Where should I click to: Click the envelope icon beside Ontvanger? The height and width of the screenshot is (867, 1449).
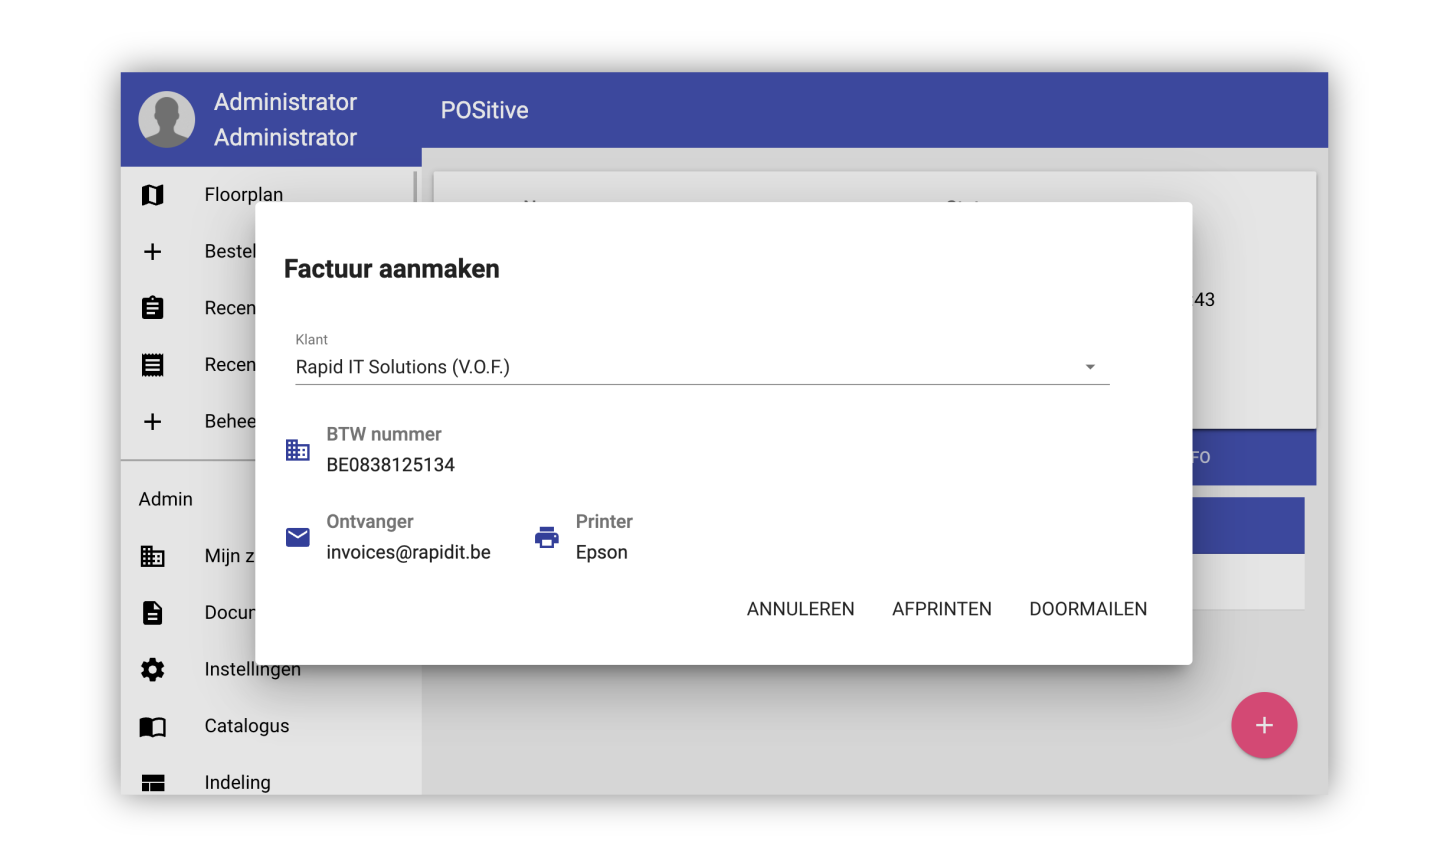[298, 537]
